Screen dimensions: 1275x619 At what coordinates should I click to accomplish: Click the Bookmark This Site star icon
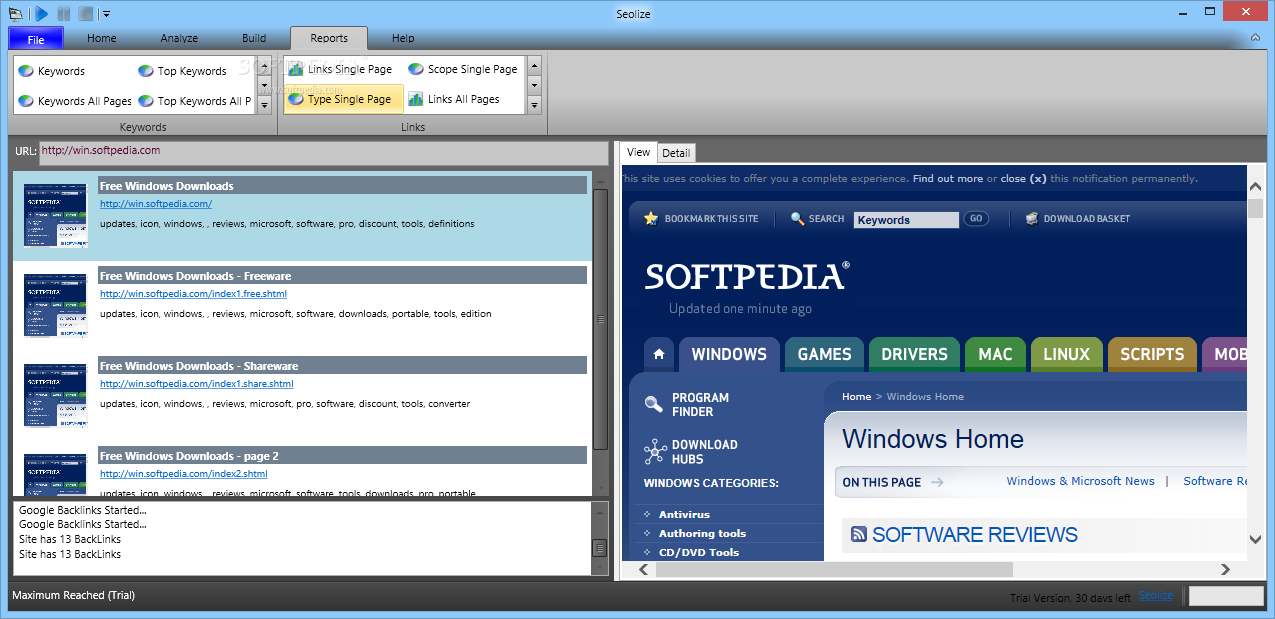coord(651,218)
